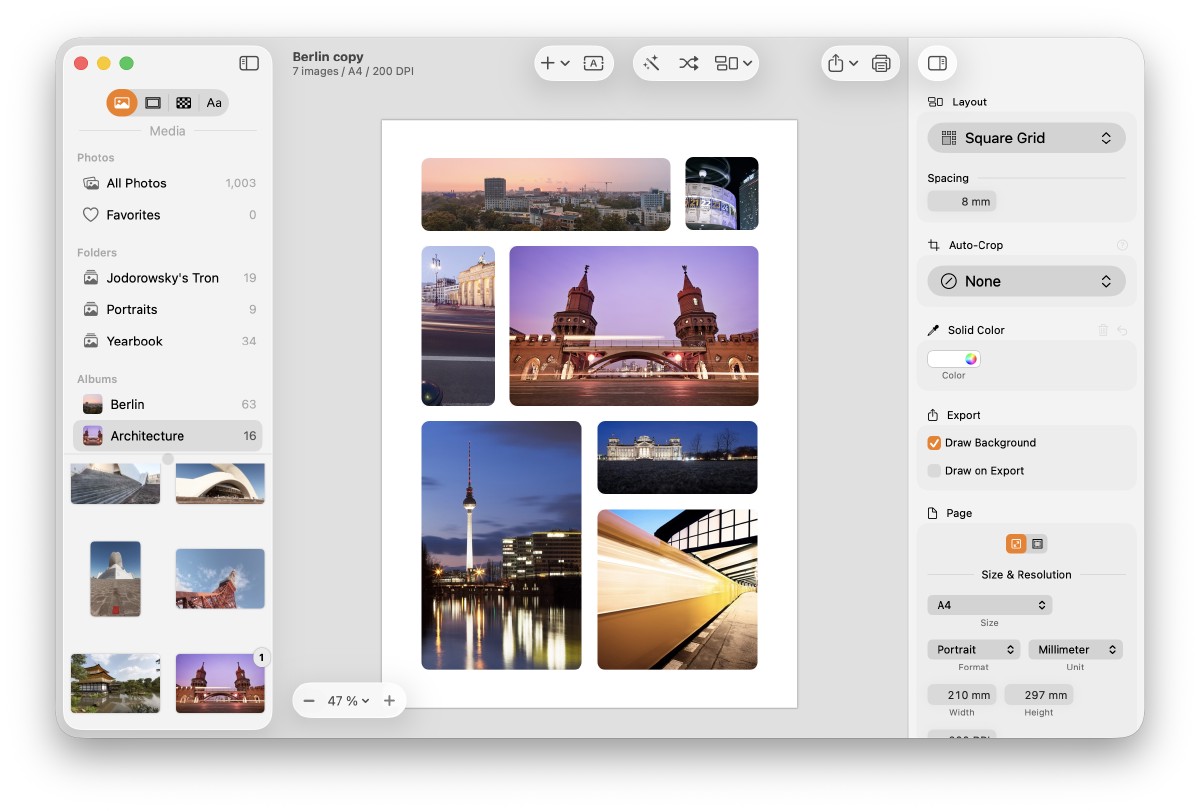
Task: Click the 297 mm height field
Action: click(x=1039, y=695)
